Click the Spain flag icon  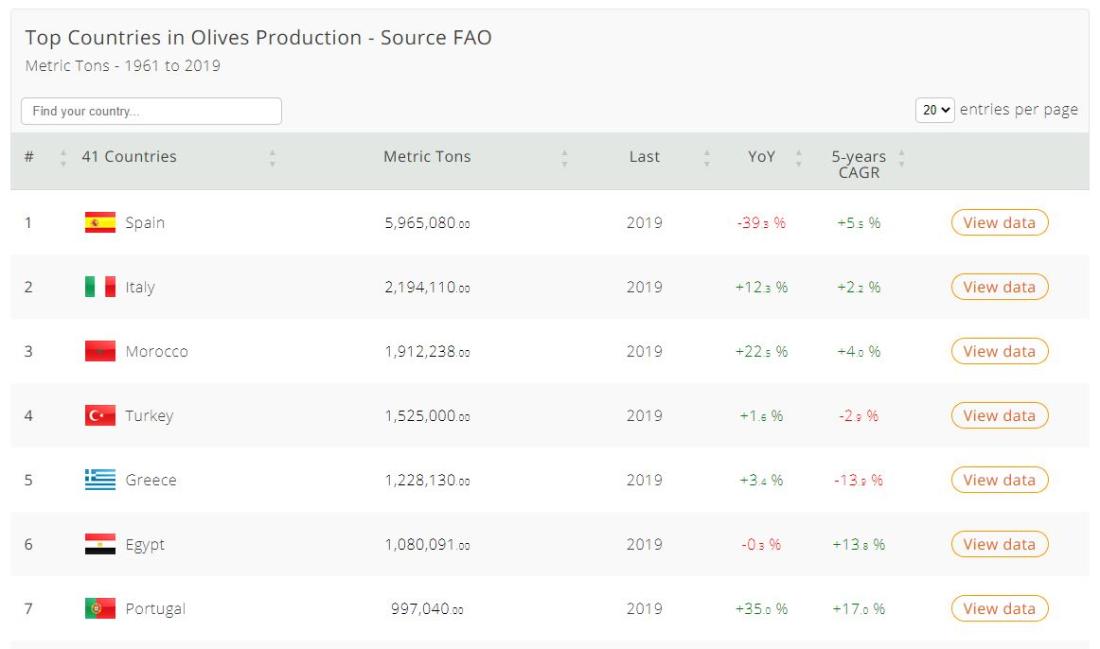click(x=100, y=222)
